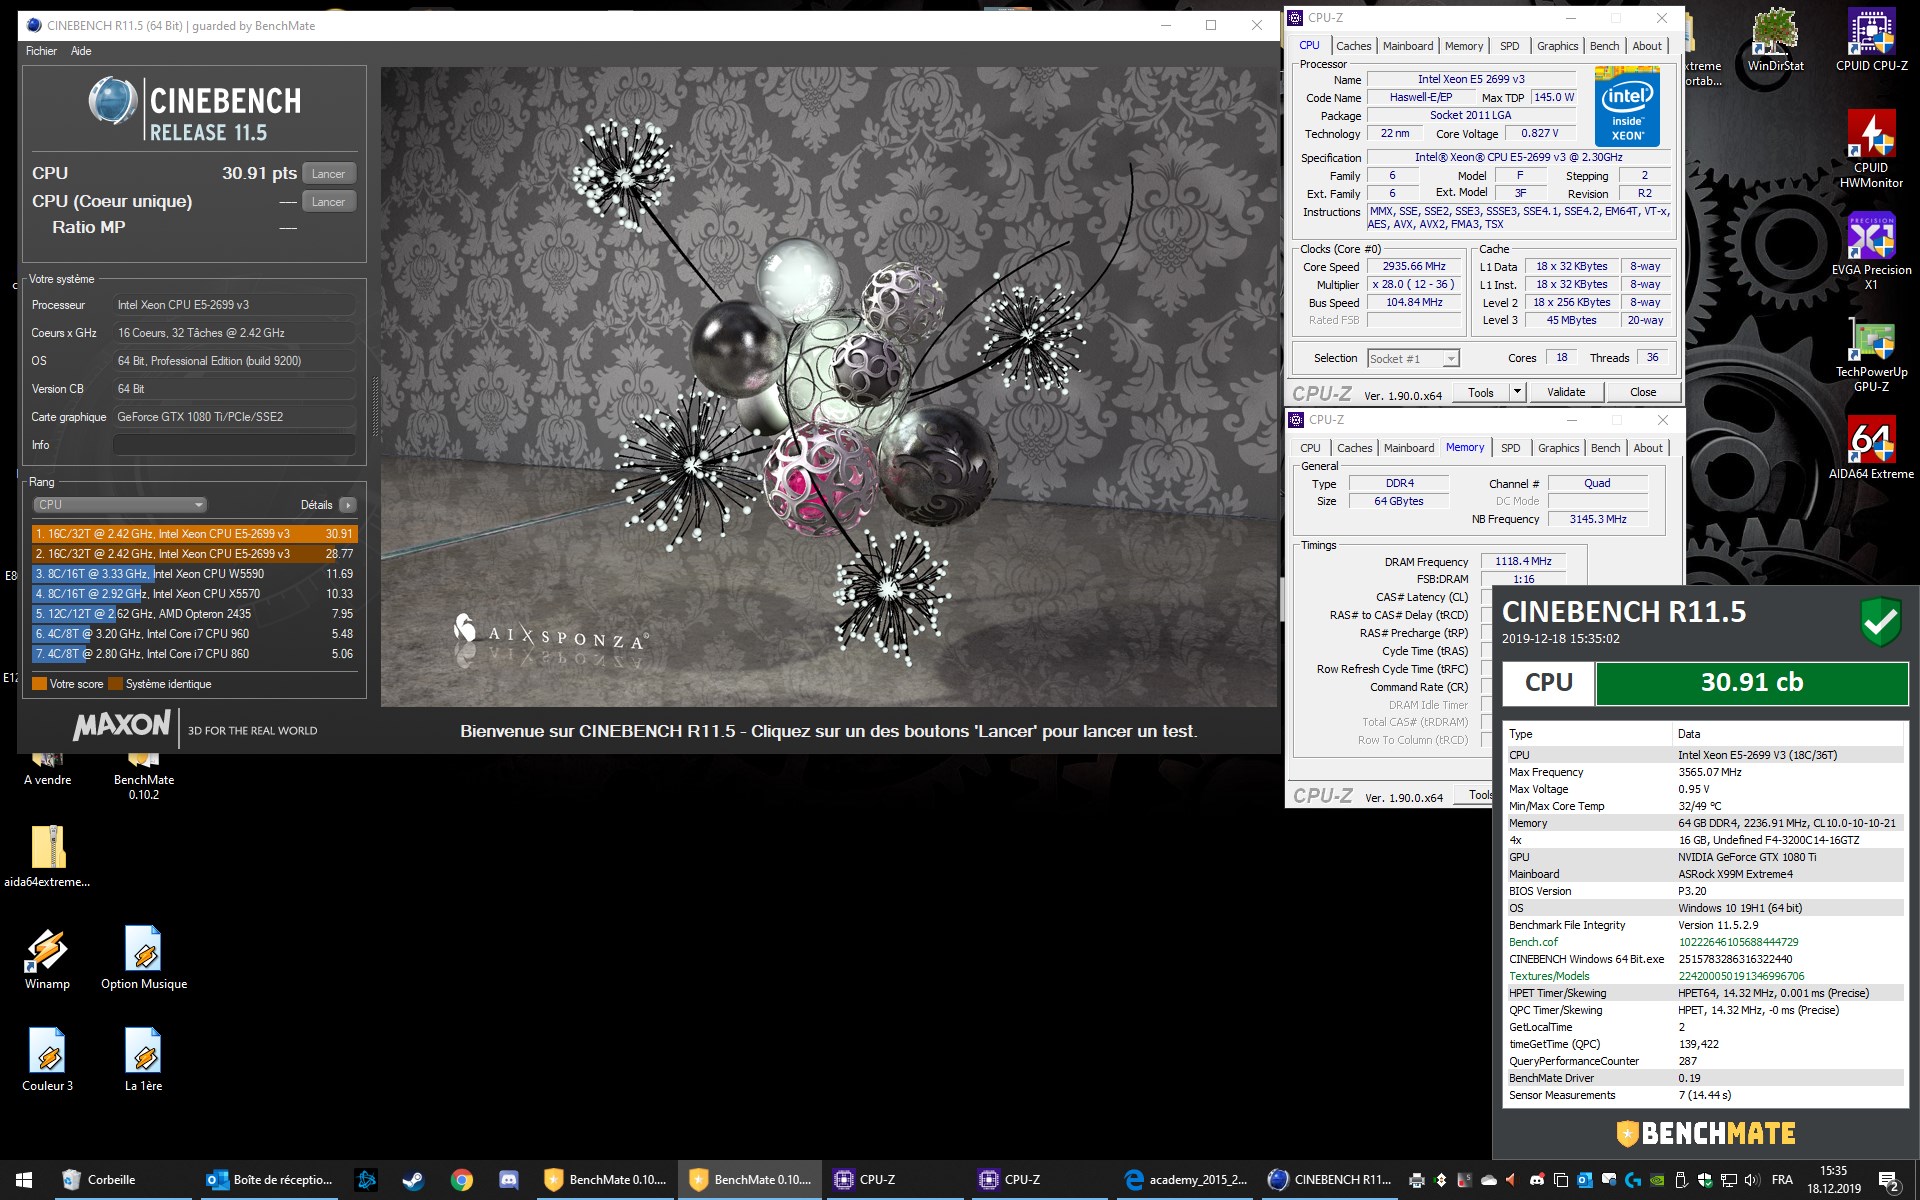
Task: Click the brown Système identique legend swatch
Action: [x=115, y=684]
